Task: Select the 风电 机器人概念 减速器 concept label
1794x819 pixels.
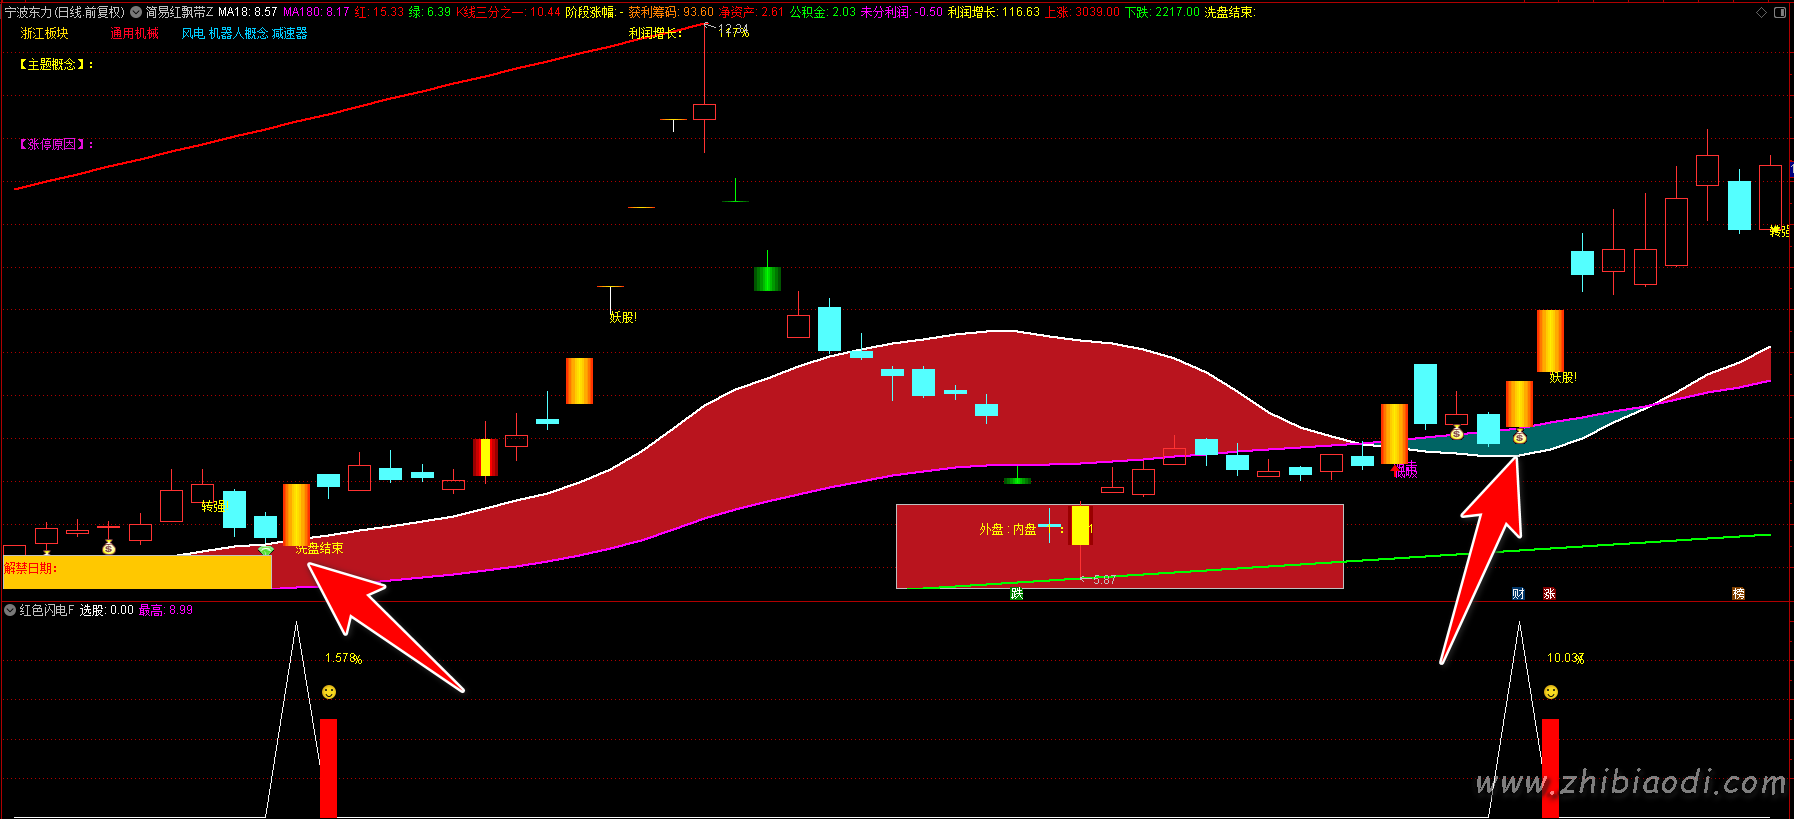Action: point(244,33)
